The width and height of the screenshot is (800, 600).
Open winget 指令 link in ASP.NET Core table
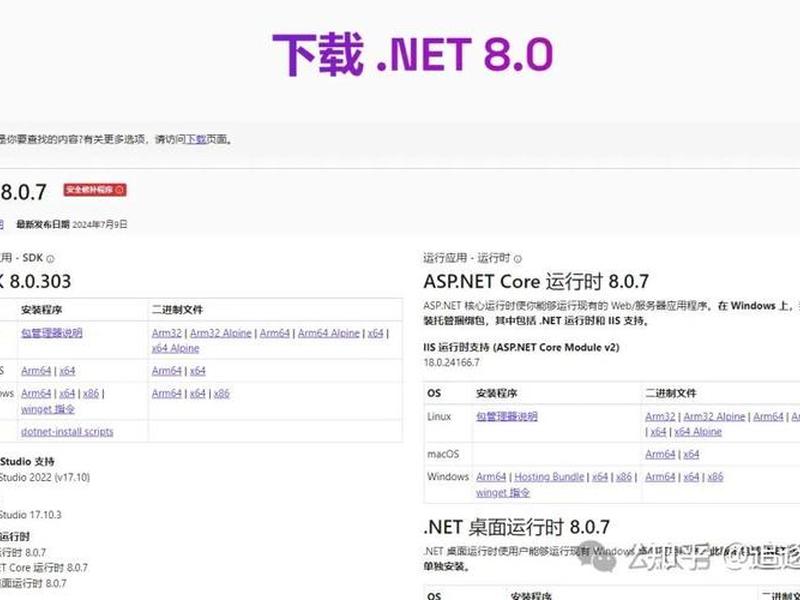click(x=503, y=492)
